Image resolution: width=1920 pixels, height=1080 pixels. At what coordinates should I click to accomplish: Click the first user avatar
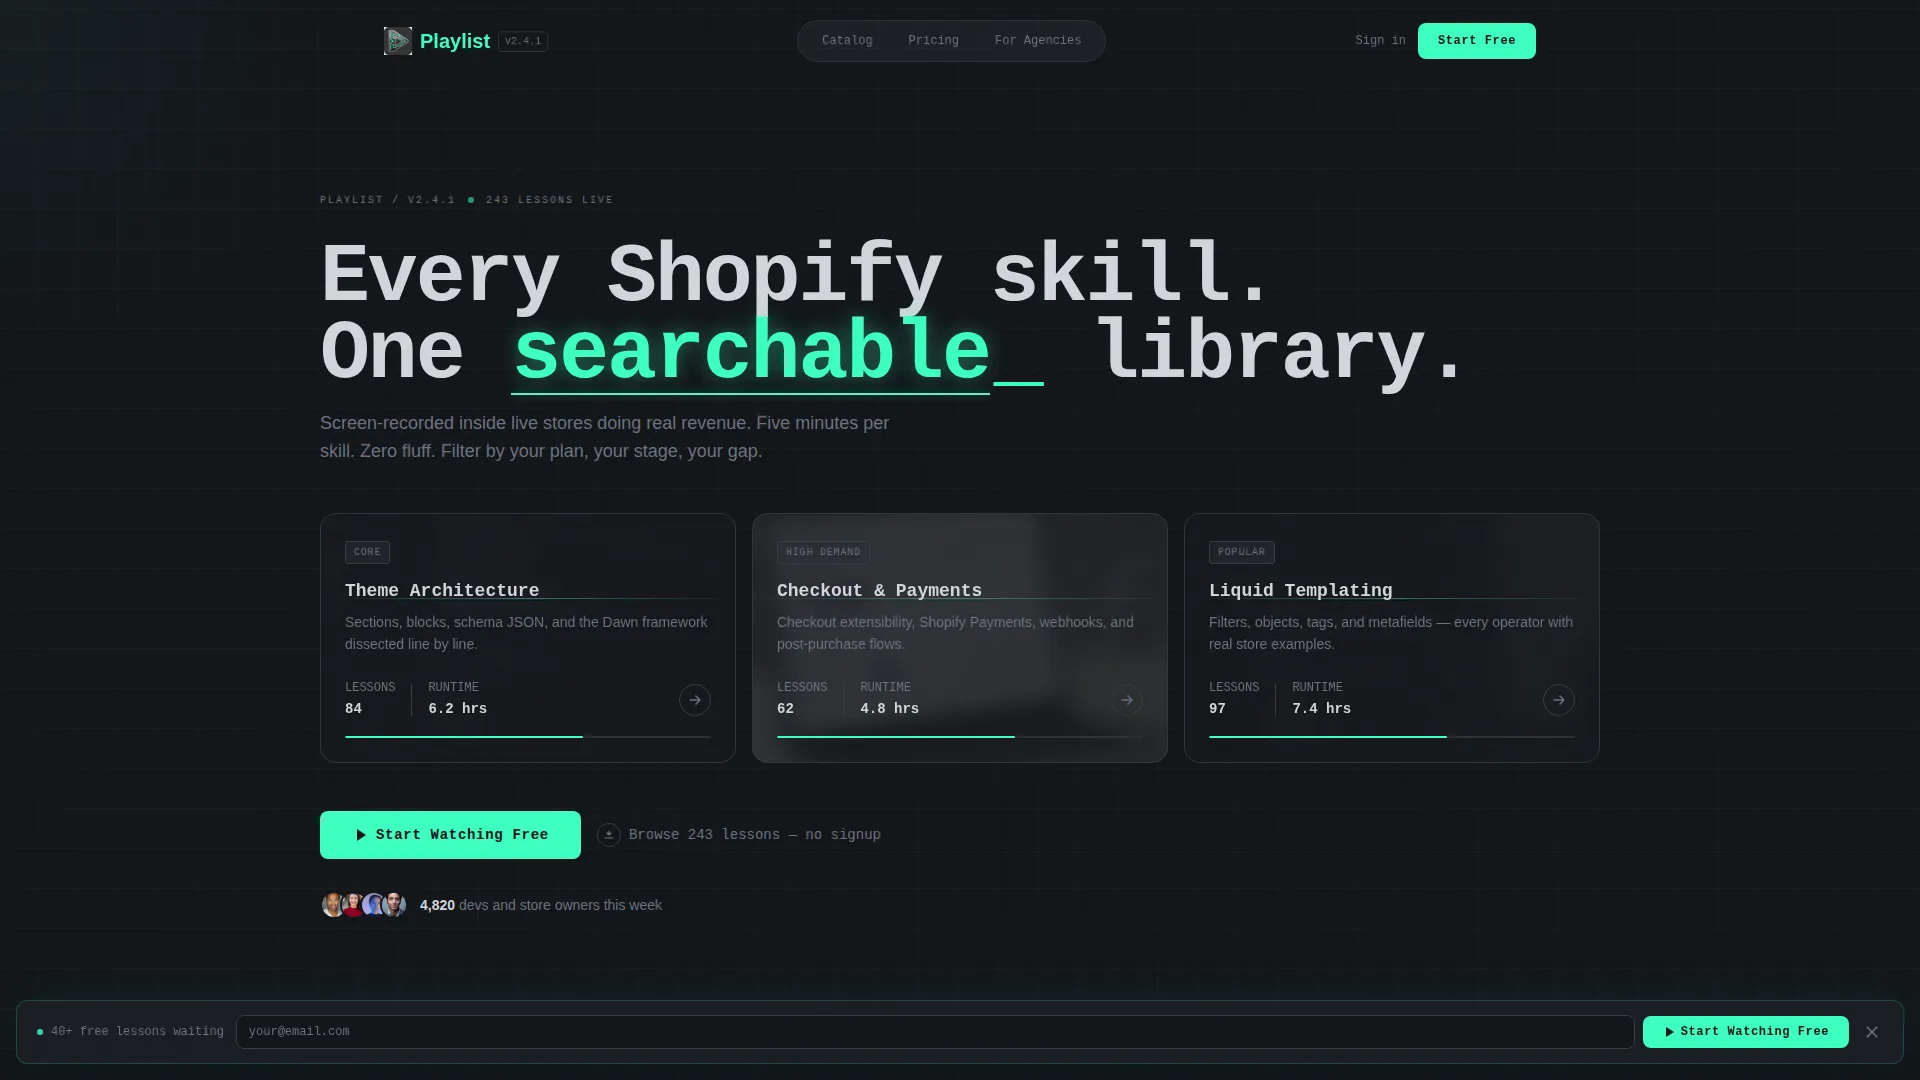tap(333, 905)
